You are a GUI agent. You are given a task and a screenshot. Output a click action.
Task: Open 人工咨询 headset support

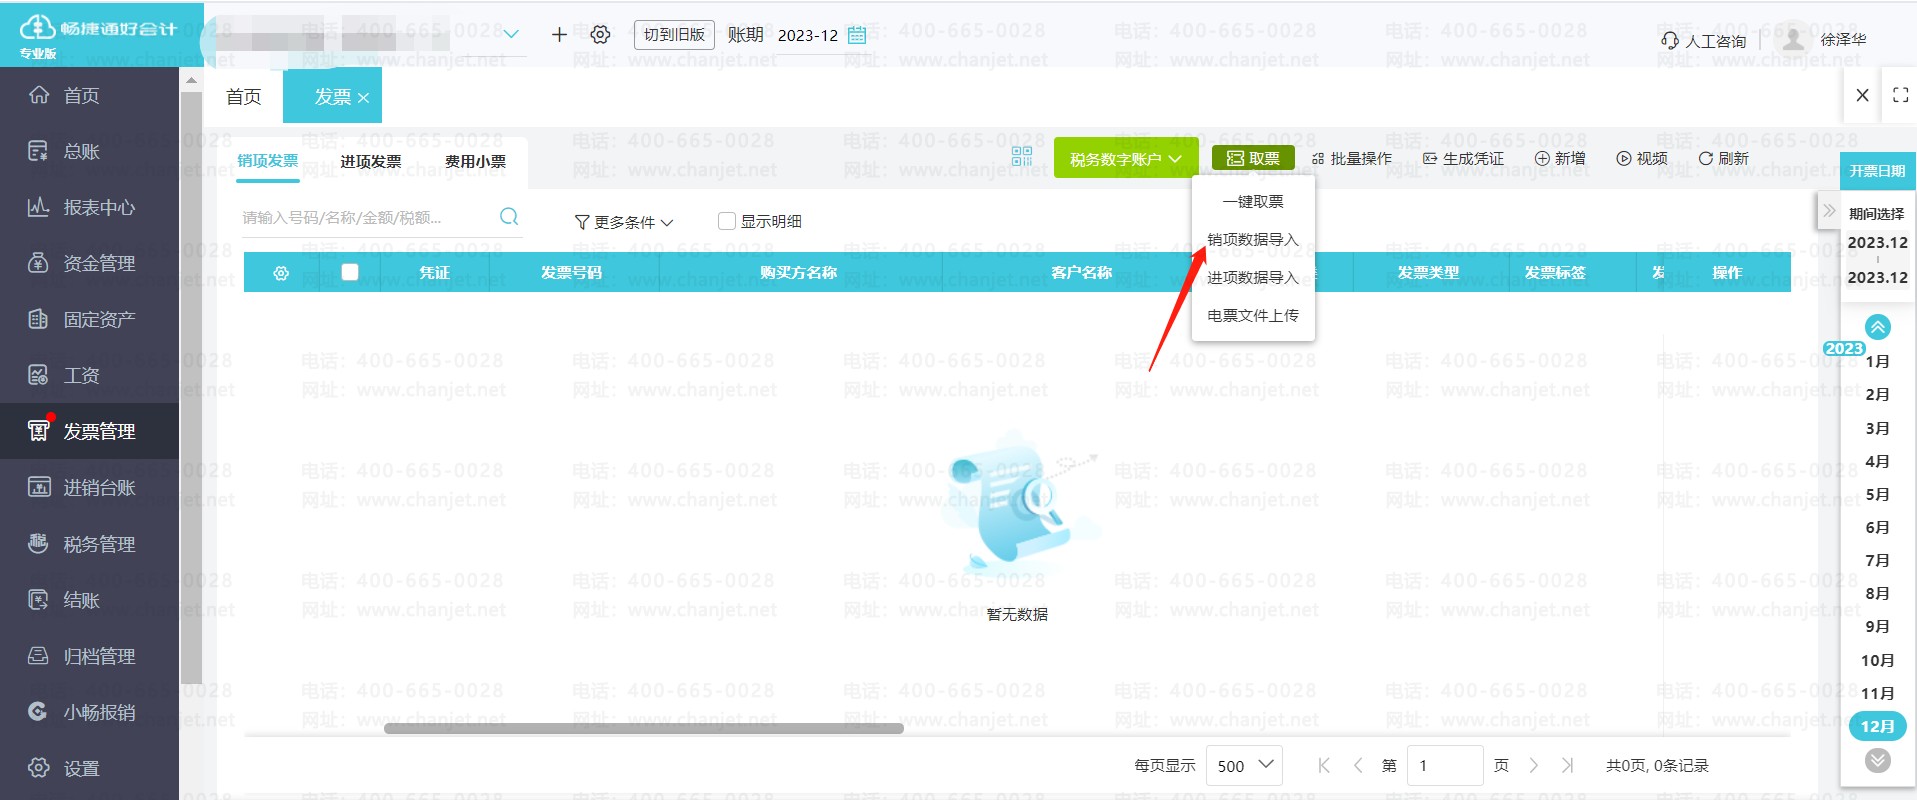click(x=1704, y=40)
